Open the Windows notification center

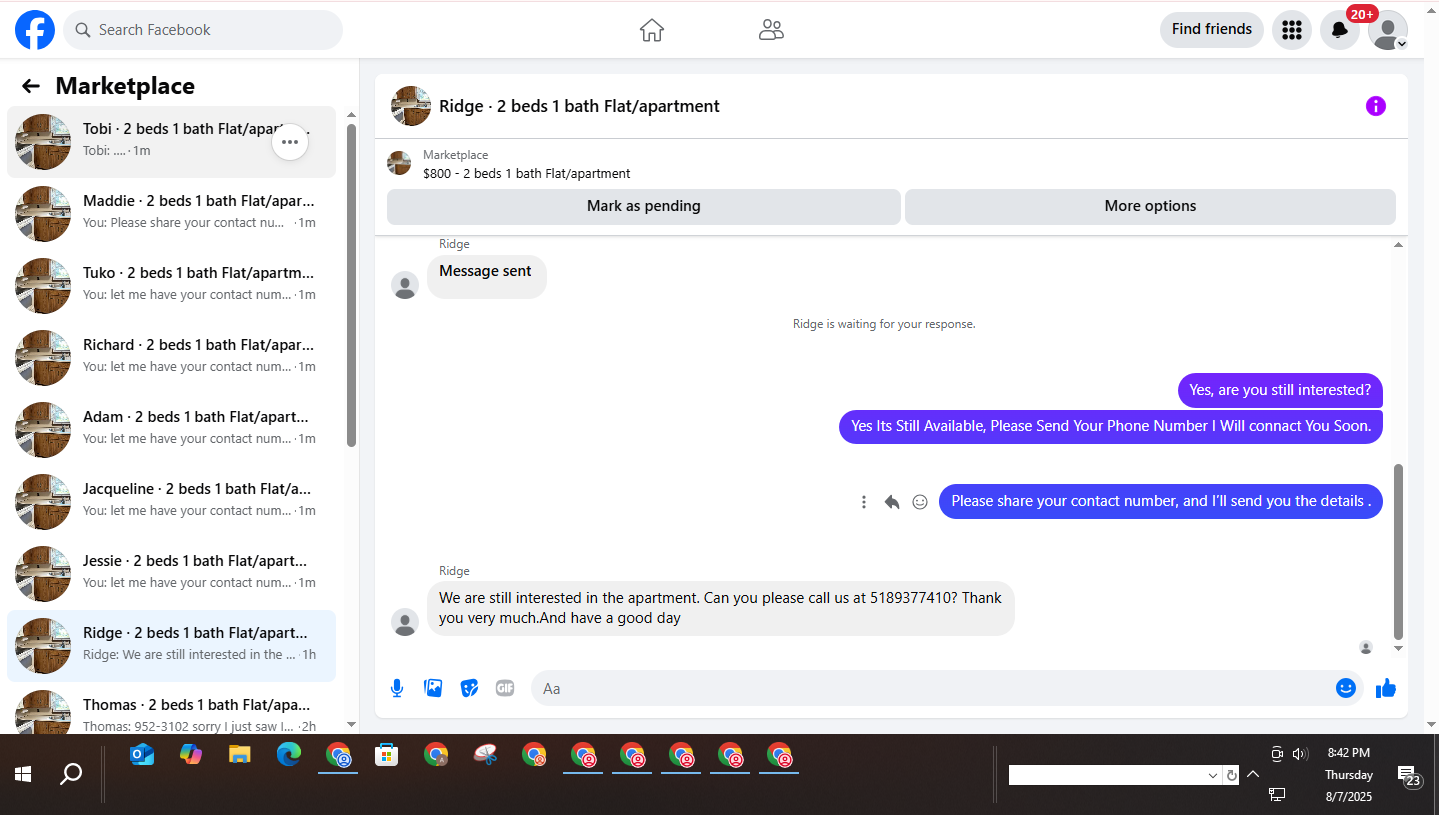coord(1409,777)
